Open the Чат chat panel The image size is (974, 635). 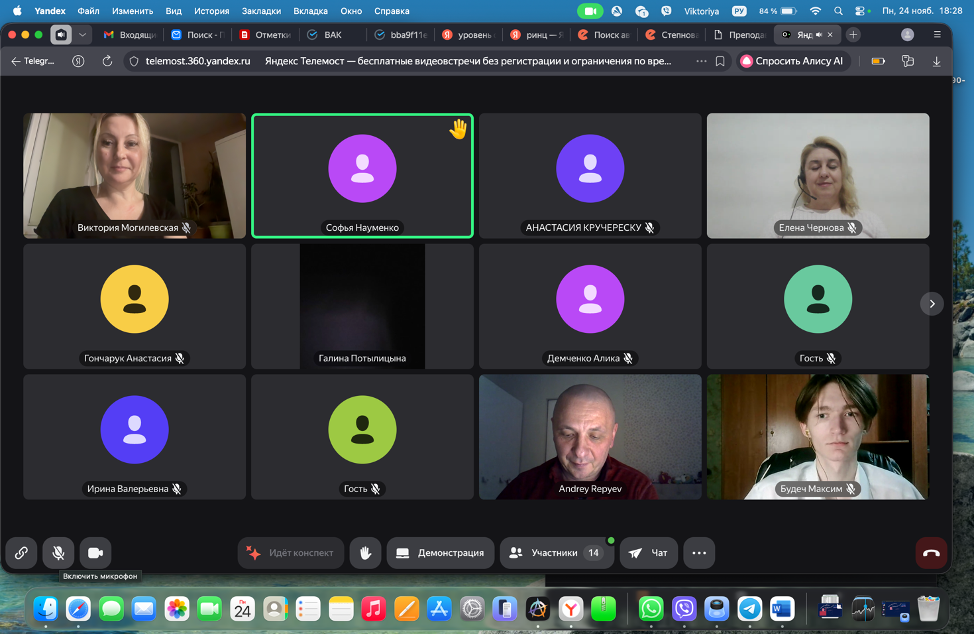649,552
